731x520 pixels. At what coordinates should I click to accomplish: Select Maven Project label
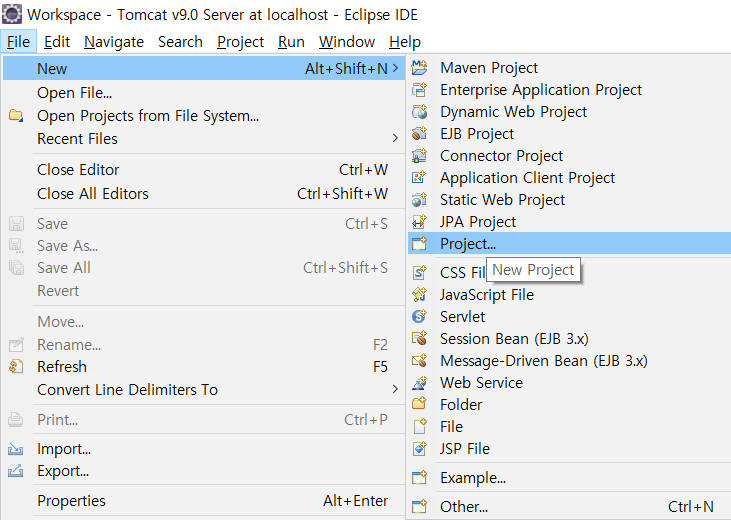pyautogui.click(x=489, y=68)
